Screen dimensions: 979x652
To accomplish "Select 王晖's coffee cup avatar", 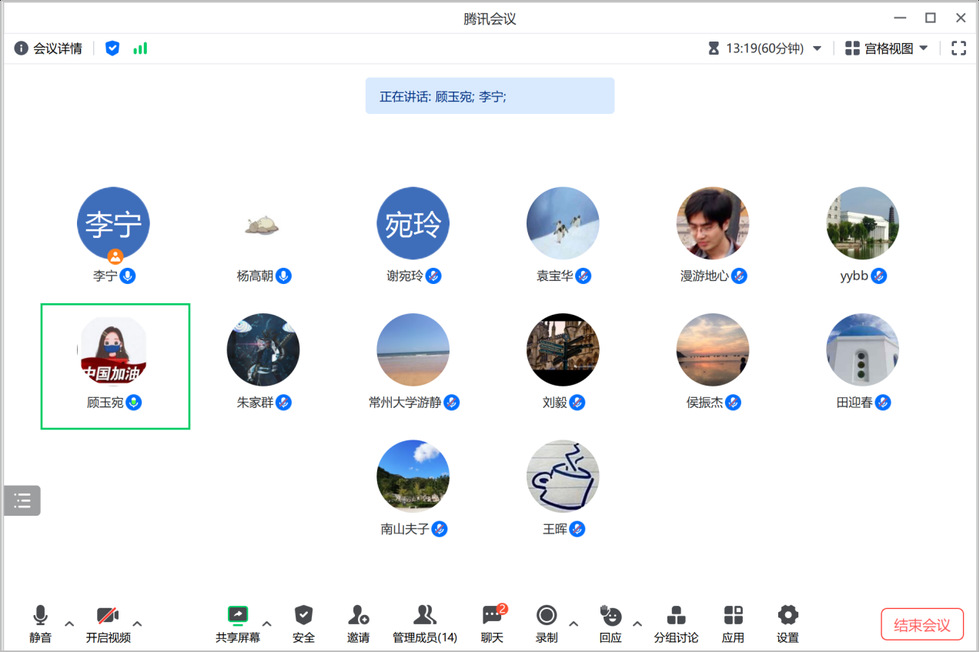I will 563,477.
